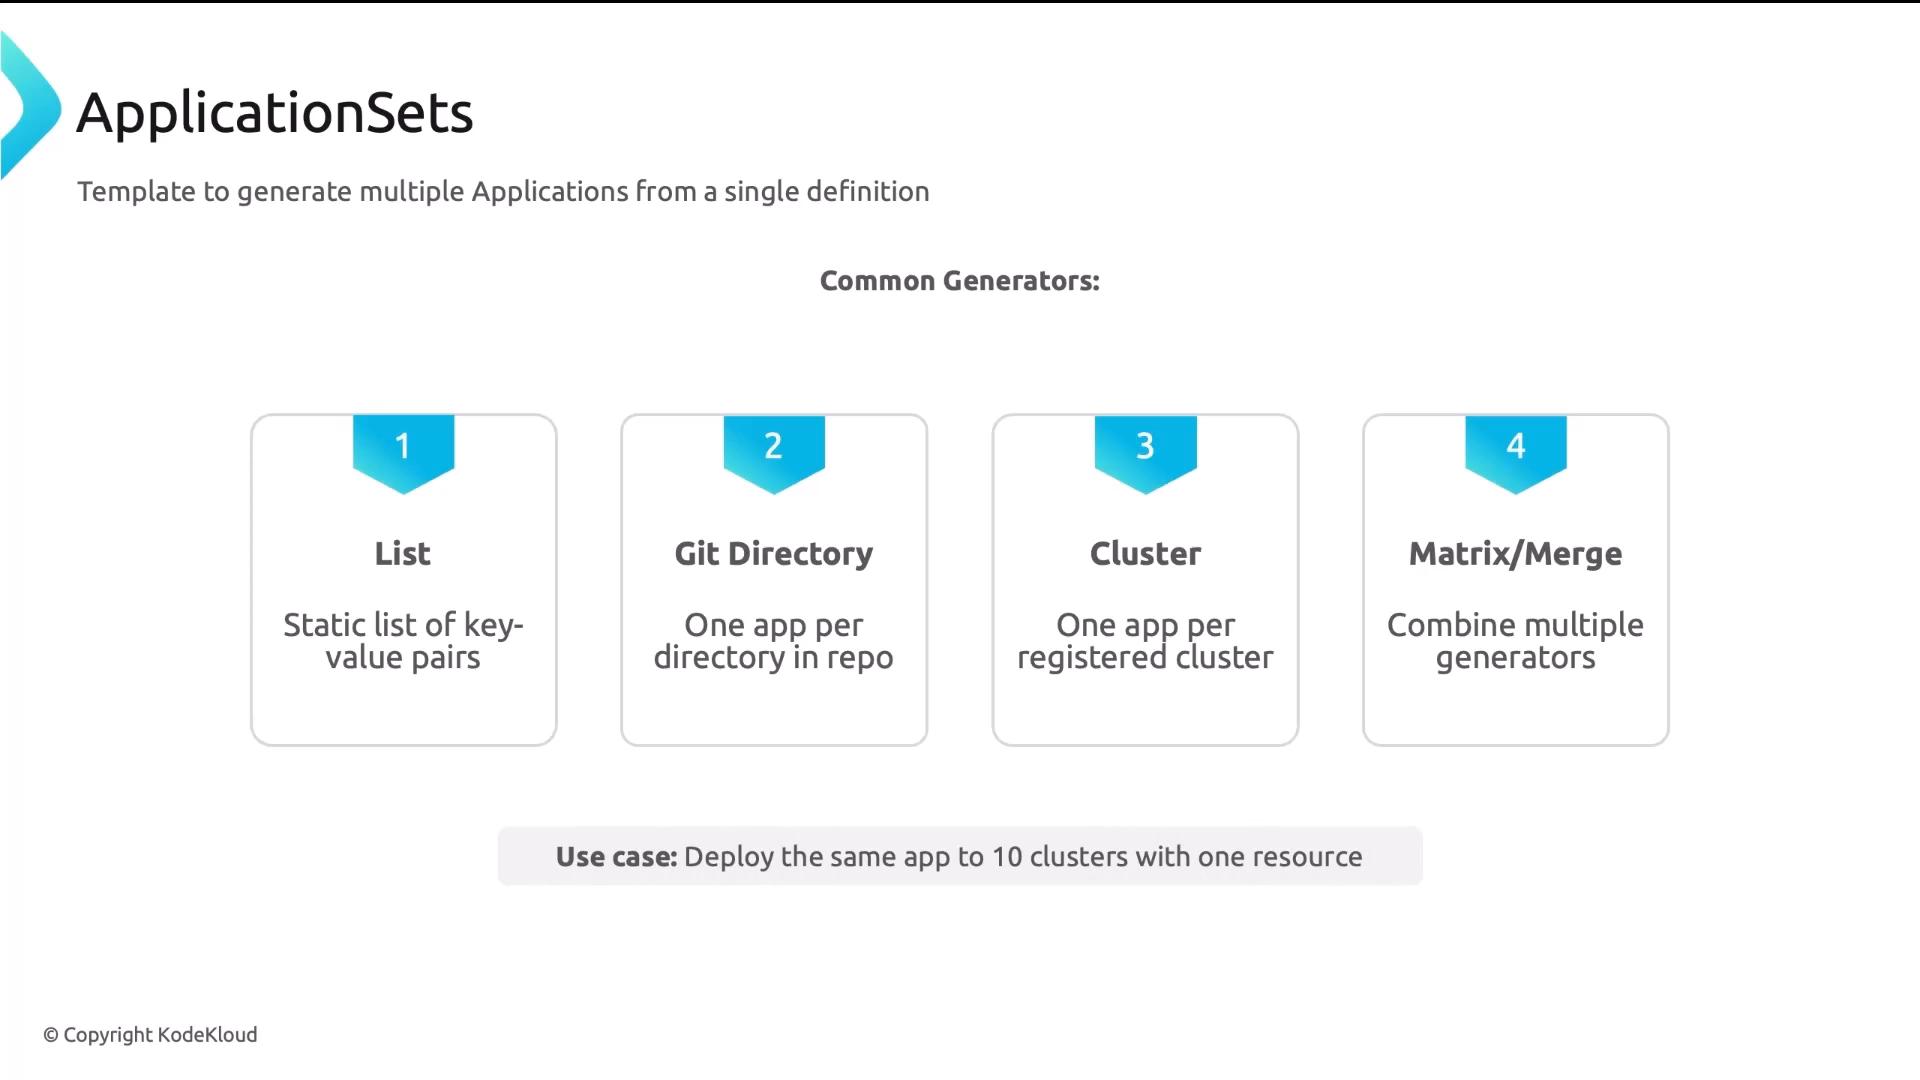Screen dimensions: 1920x1080
Task: Click the List card heading
Action: pyautogui.click(x=403, y=553)
